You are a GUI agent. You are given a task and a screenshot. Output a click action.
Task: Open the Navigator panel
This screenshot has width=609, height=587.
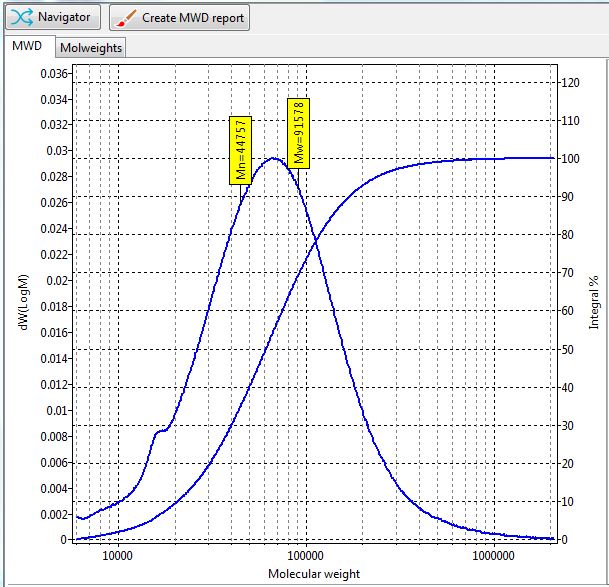[53, 17]
